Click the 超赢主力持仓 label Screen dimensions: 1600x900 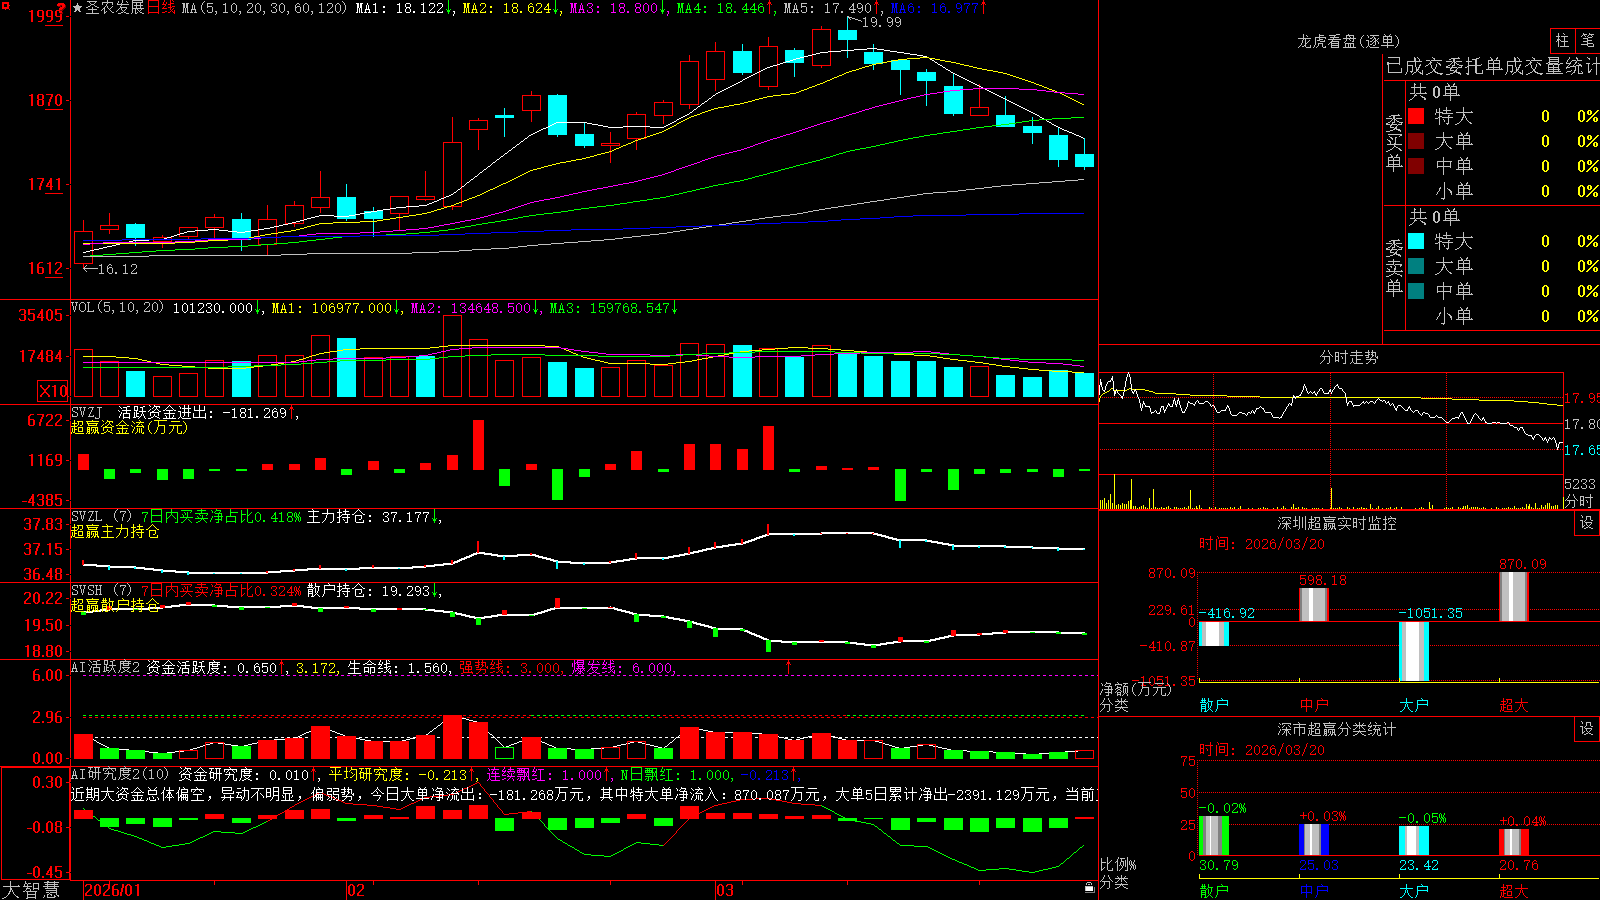[x=115, y=531]
